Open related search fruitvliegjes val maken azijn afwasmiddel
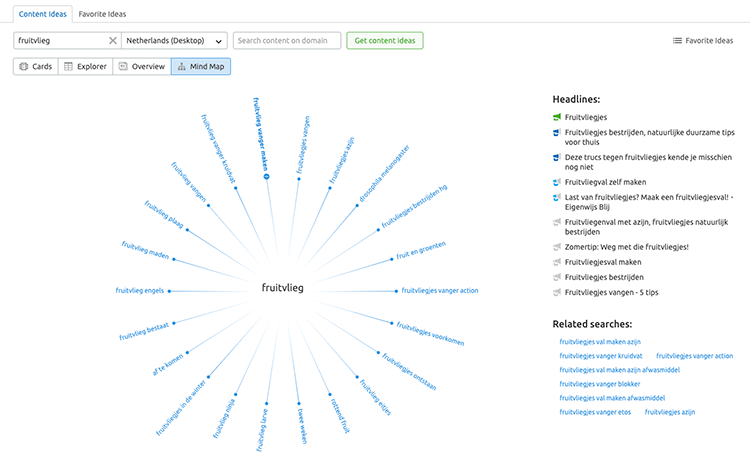This screenshot has width=750, height=462. click(x=619, y=370)
